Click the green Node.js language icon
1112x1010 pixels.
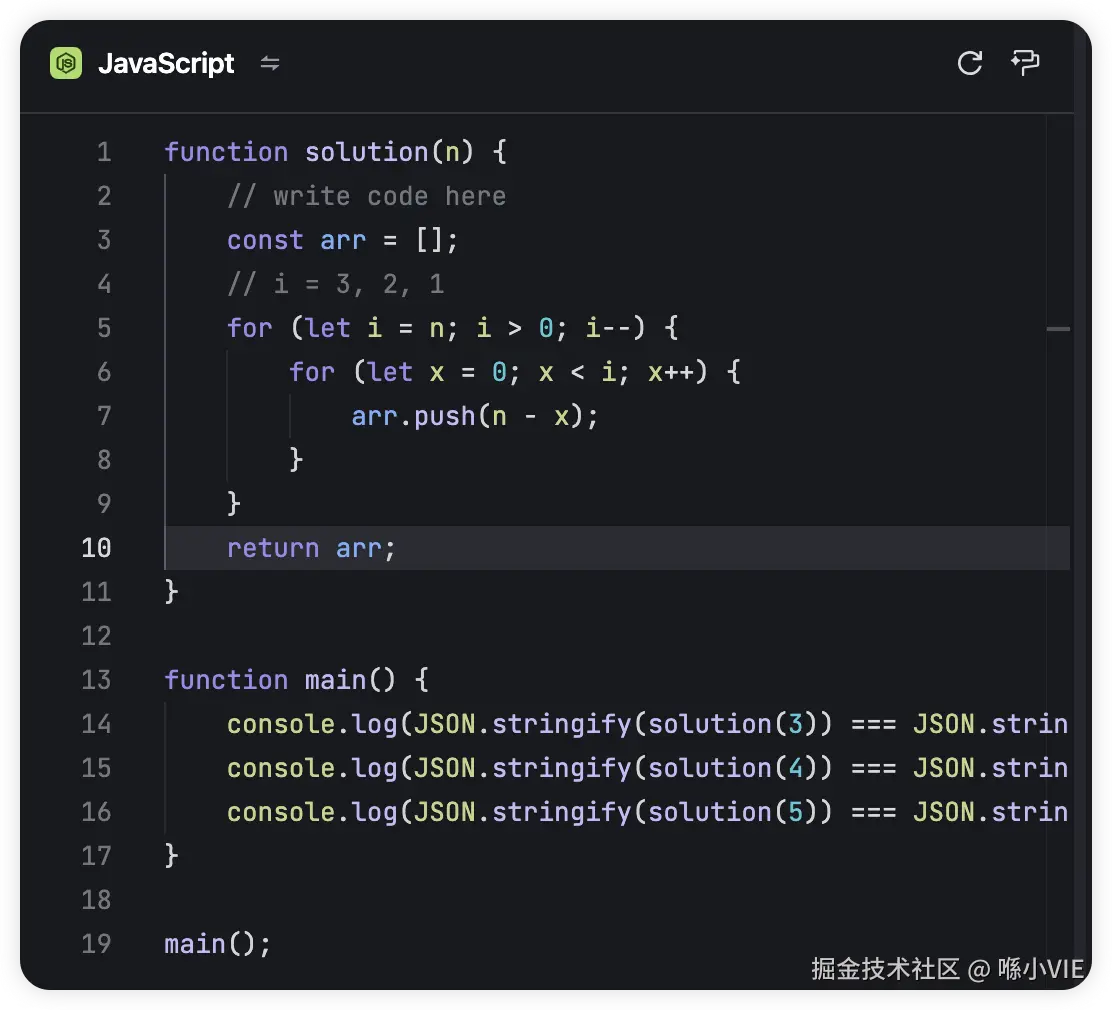pos(66,64)
